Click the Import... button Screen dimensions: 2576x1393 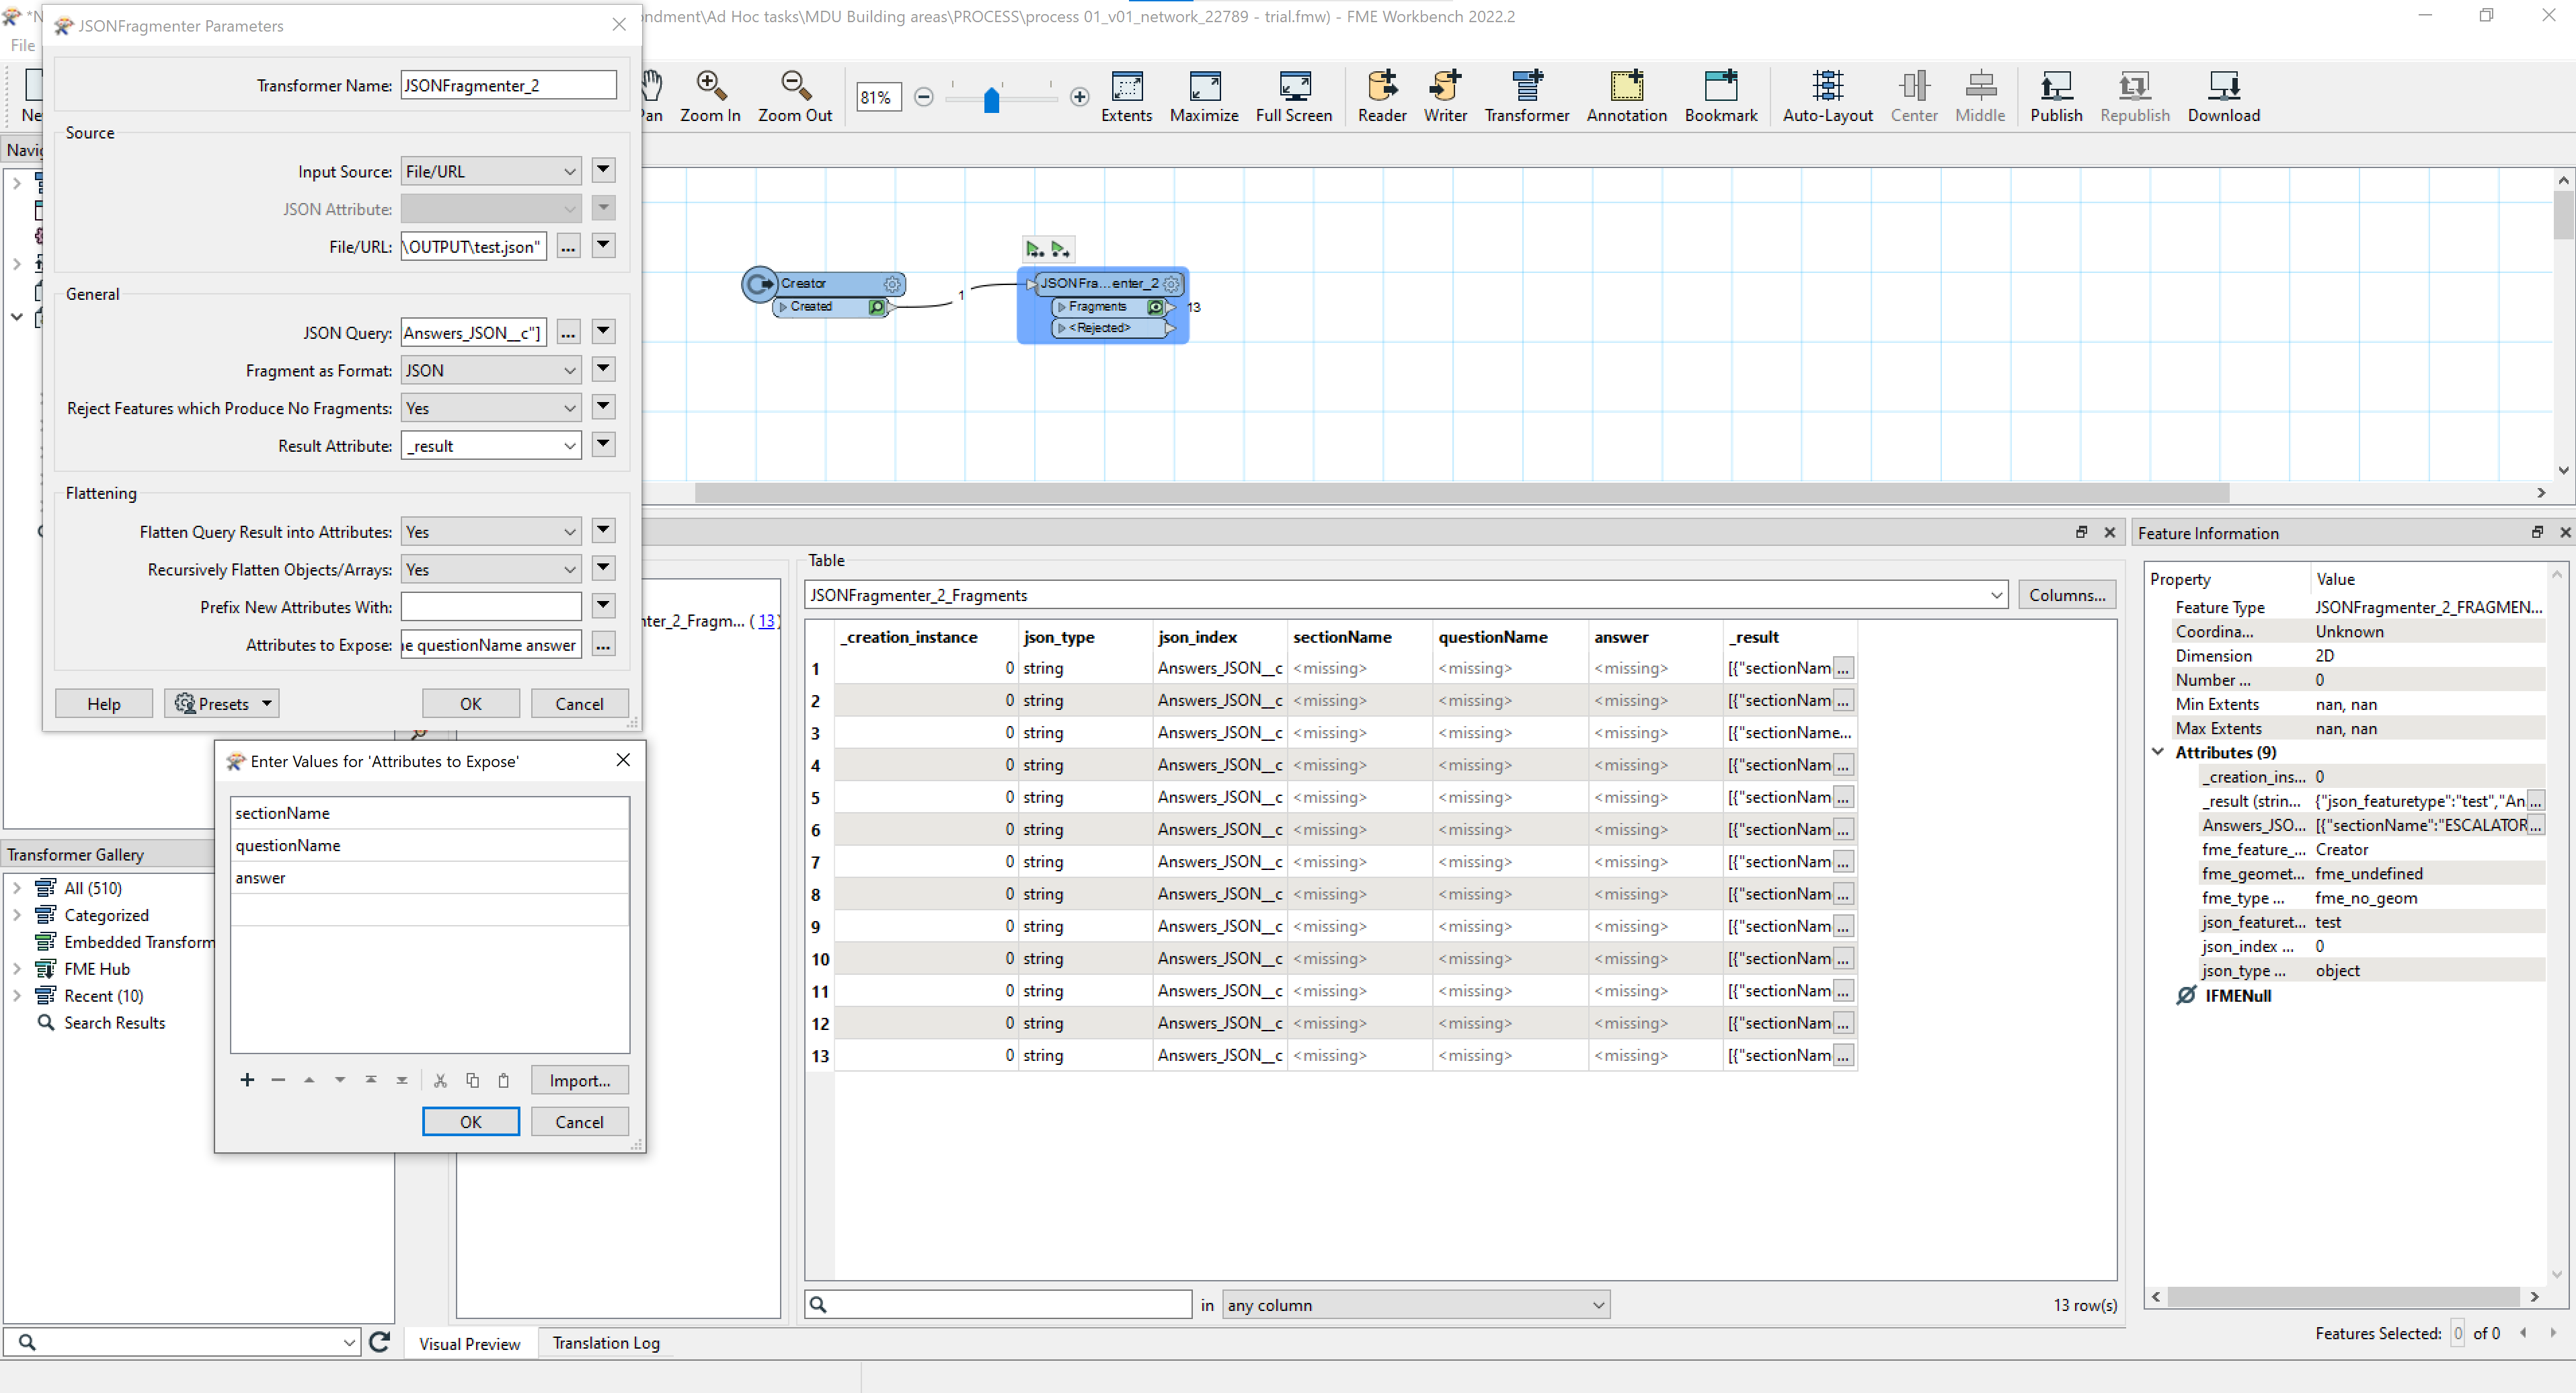pos(580,1080)
